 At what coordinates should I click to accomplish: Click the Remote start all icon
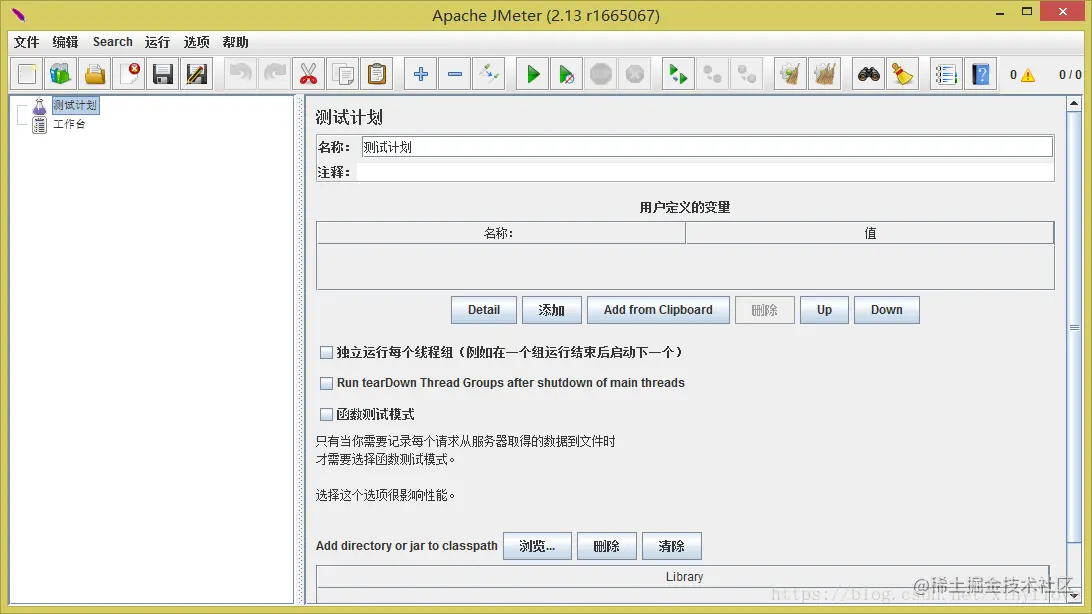678,74
